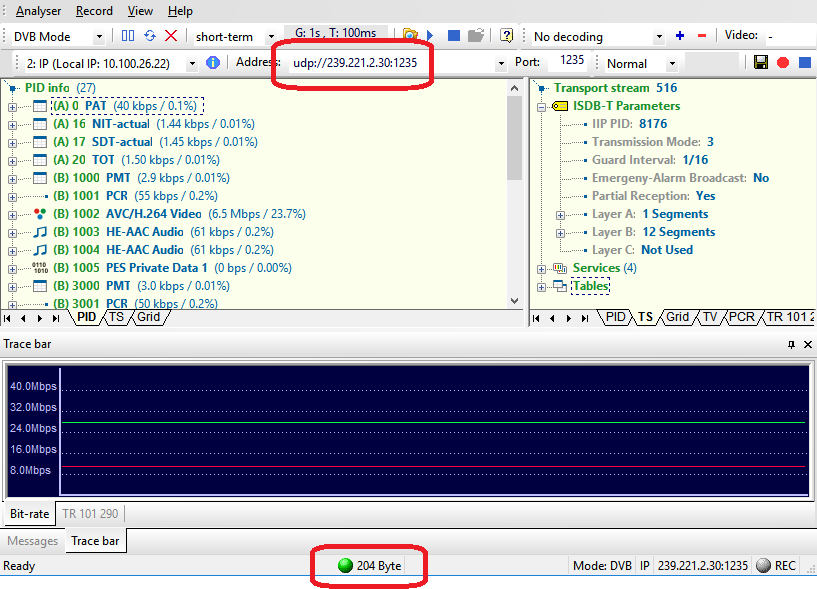This screenshot has height=589, width=817.
Task: Open the No decoding dropdown
Action: click(659, 36)
